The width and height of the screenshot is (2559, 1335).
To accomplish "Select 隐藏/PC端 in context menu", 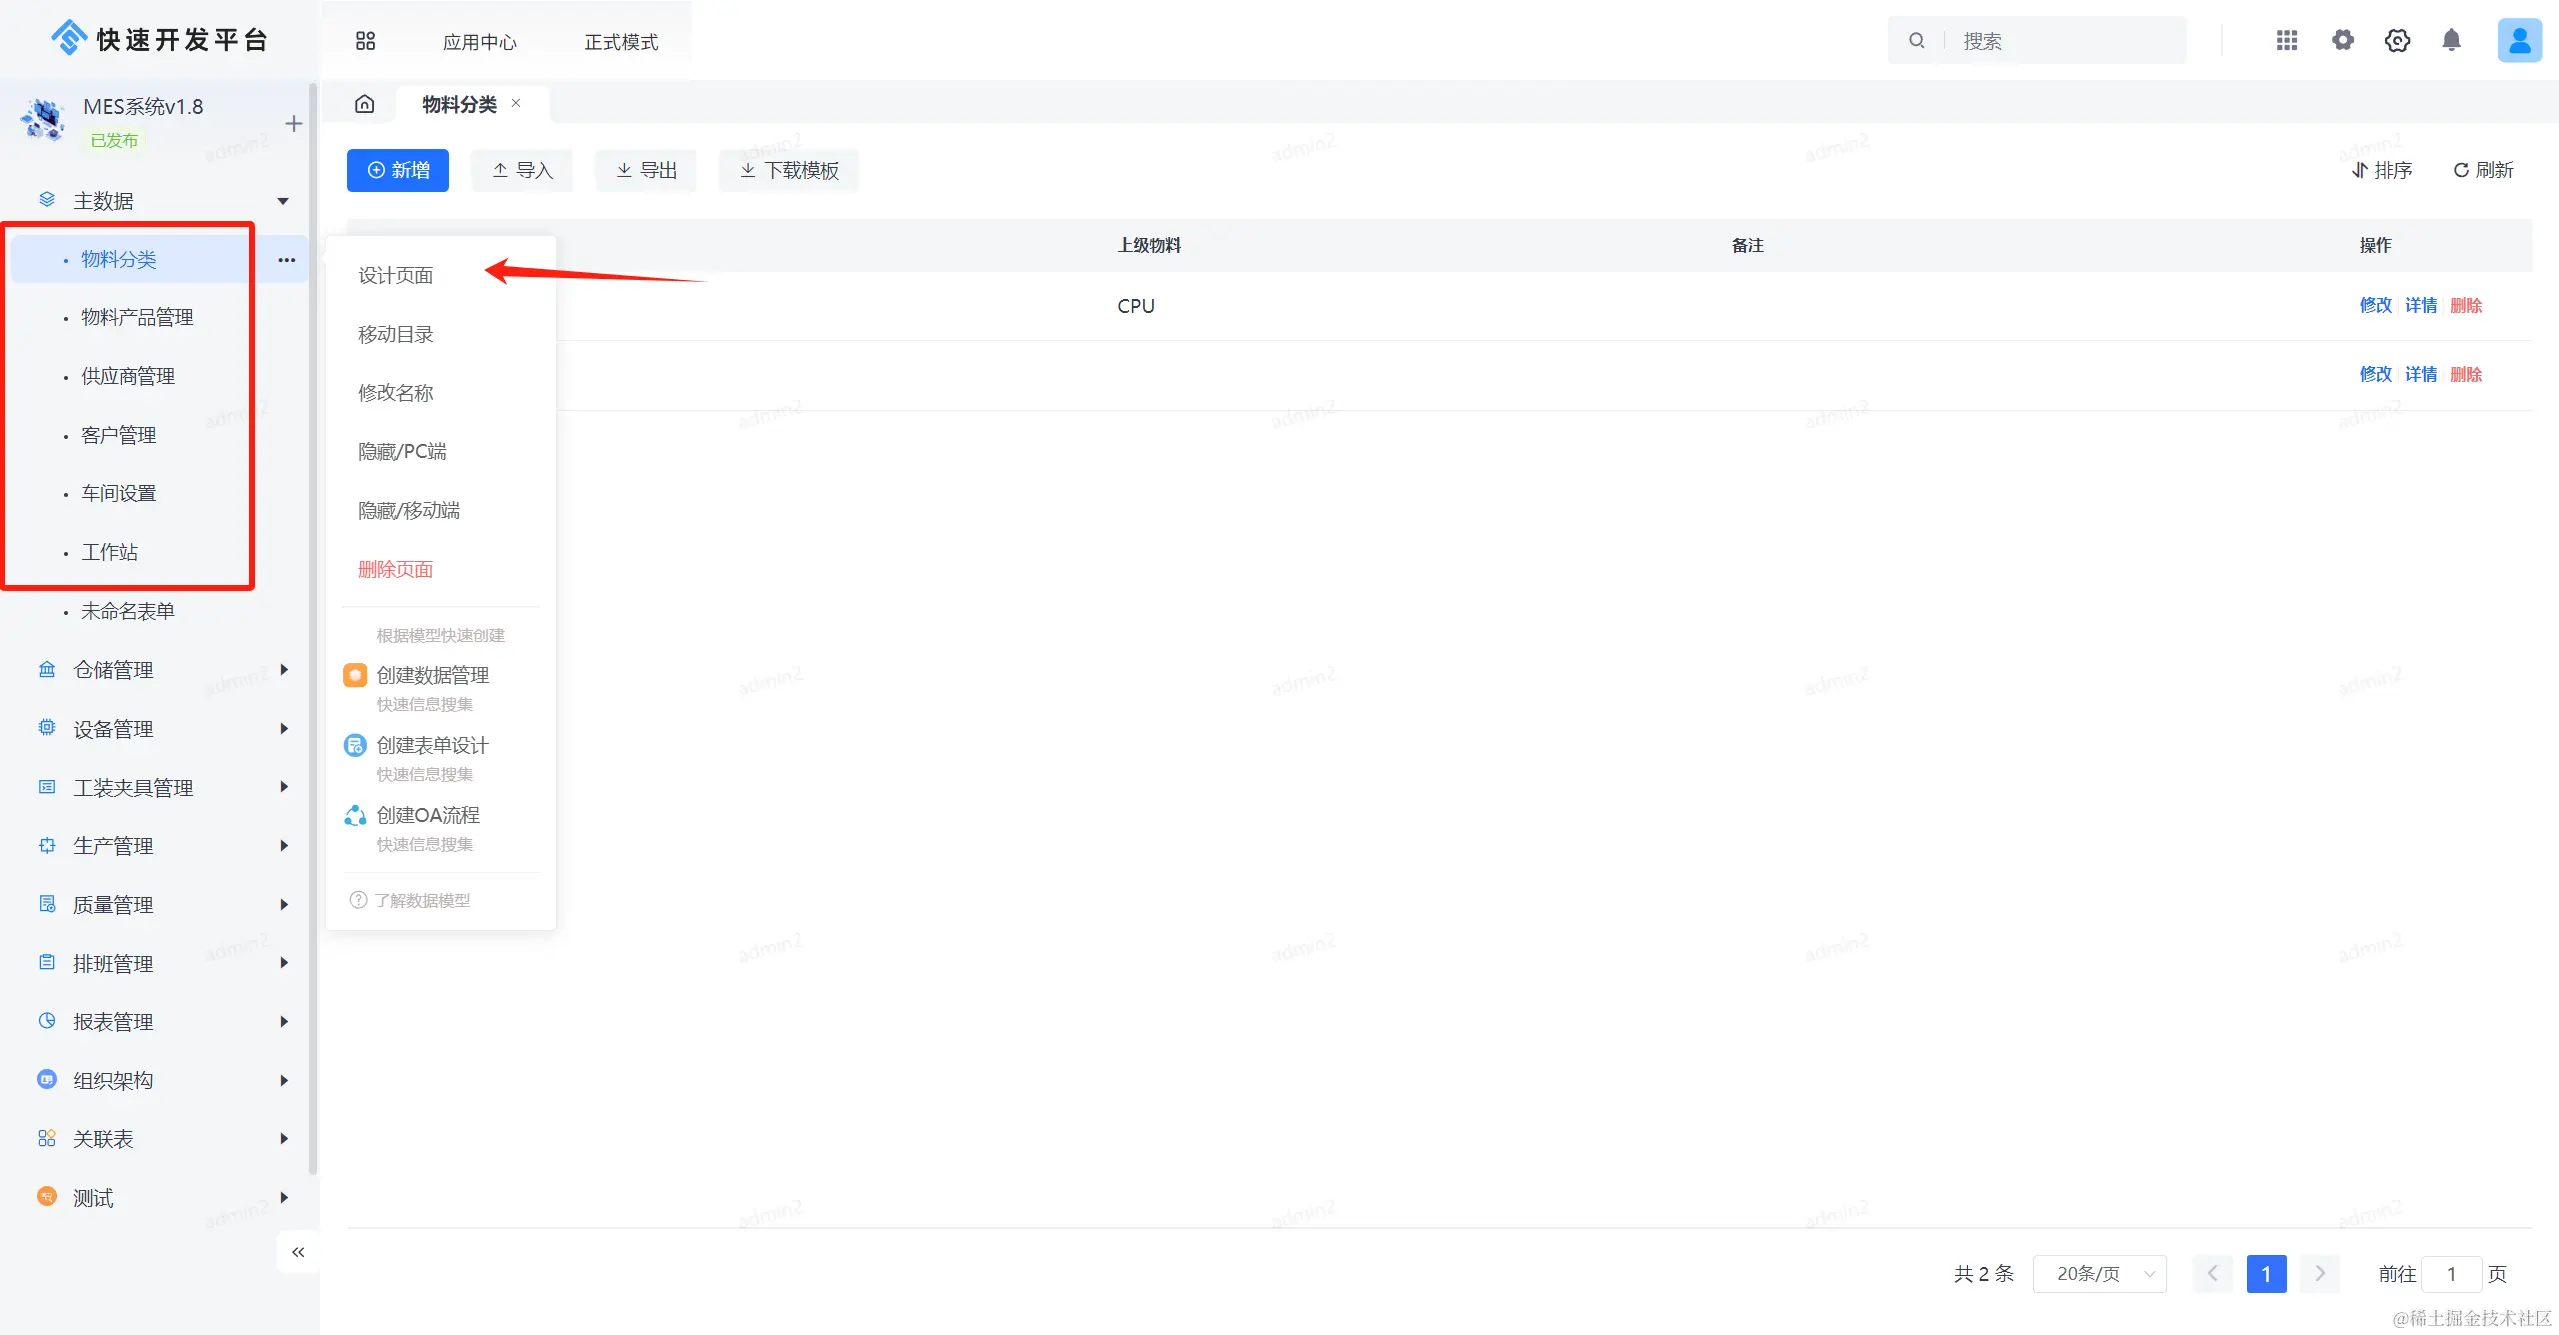I will [x=402, y=452].
